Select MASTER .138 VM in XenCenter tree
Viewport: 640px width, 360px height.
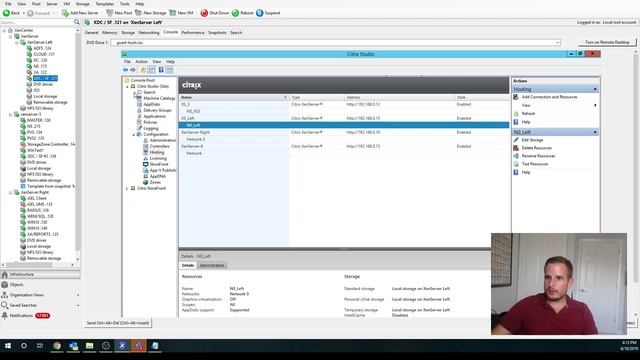(39, 120)
